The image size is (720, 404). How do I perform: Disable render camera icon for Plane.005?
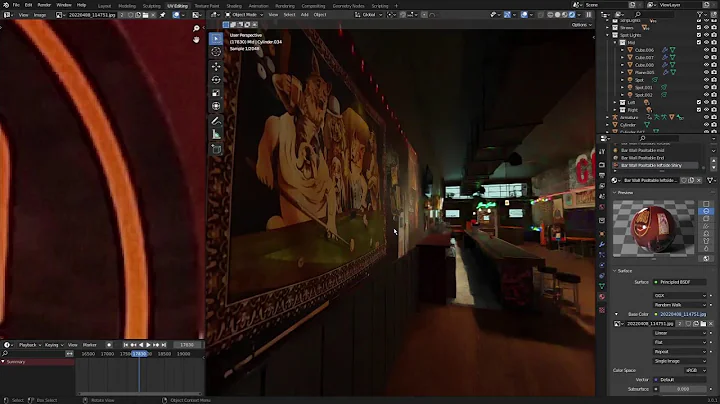click(714, 73)
